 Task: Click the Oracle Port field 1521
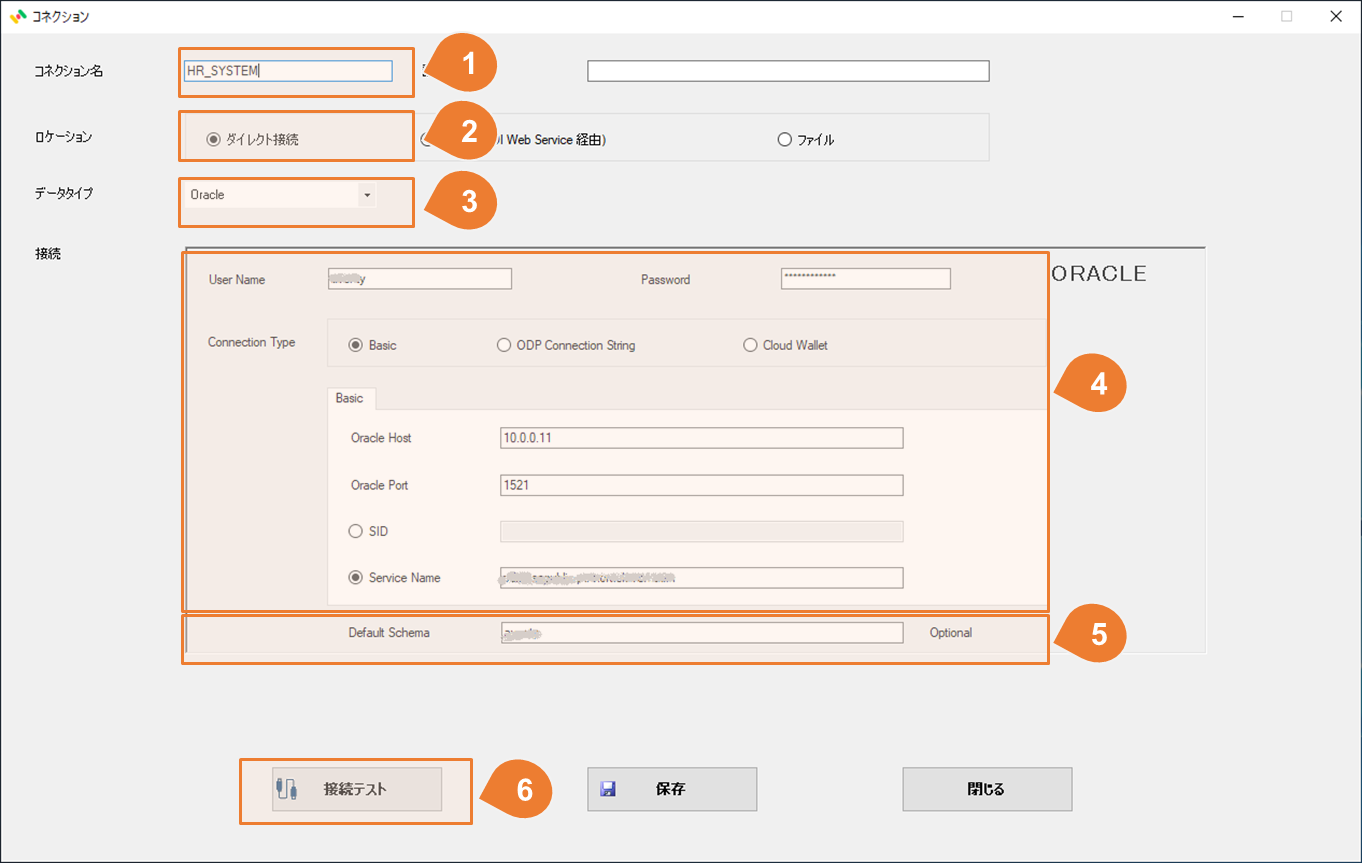tap(702, 485)
